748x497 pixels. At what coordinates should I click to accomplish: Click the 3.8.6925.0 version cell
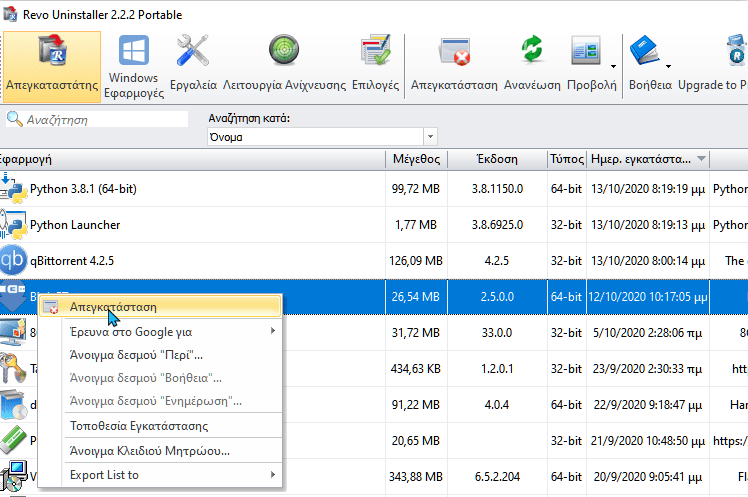497,225
